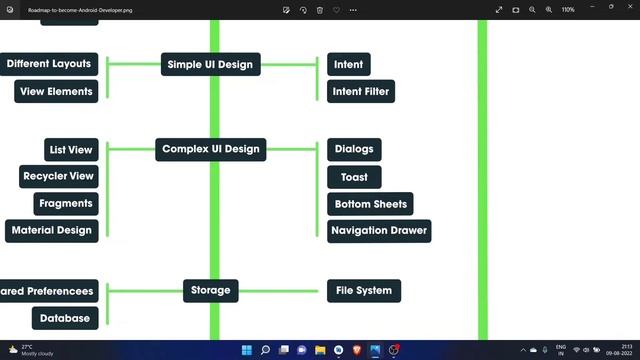Click the List View box
Screen dimensions: 640x360
pyautogui.click(x=71, y=150)
